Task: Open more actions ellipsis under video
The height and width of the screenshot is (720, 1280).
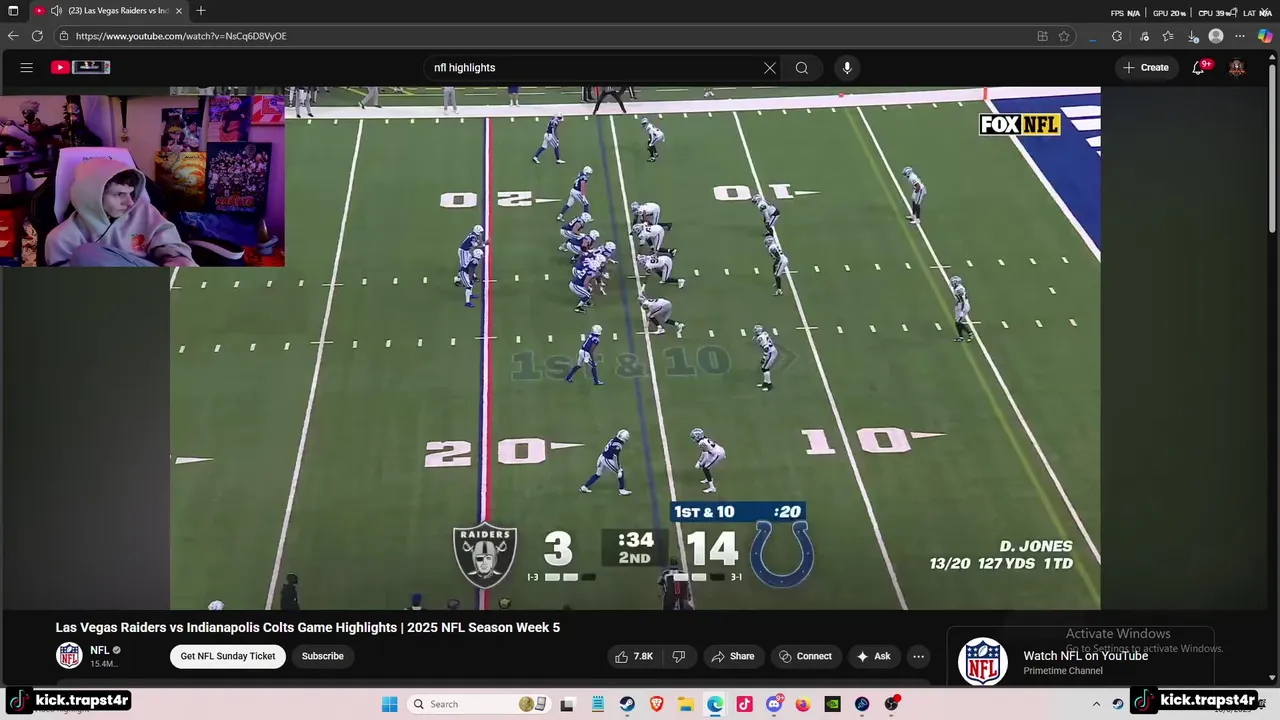Action: pos(918,656)
